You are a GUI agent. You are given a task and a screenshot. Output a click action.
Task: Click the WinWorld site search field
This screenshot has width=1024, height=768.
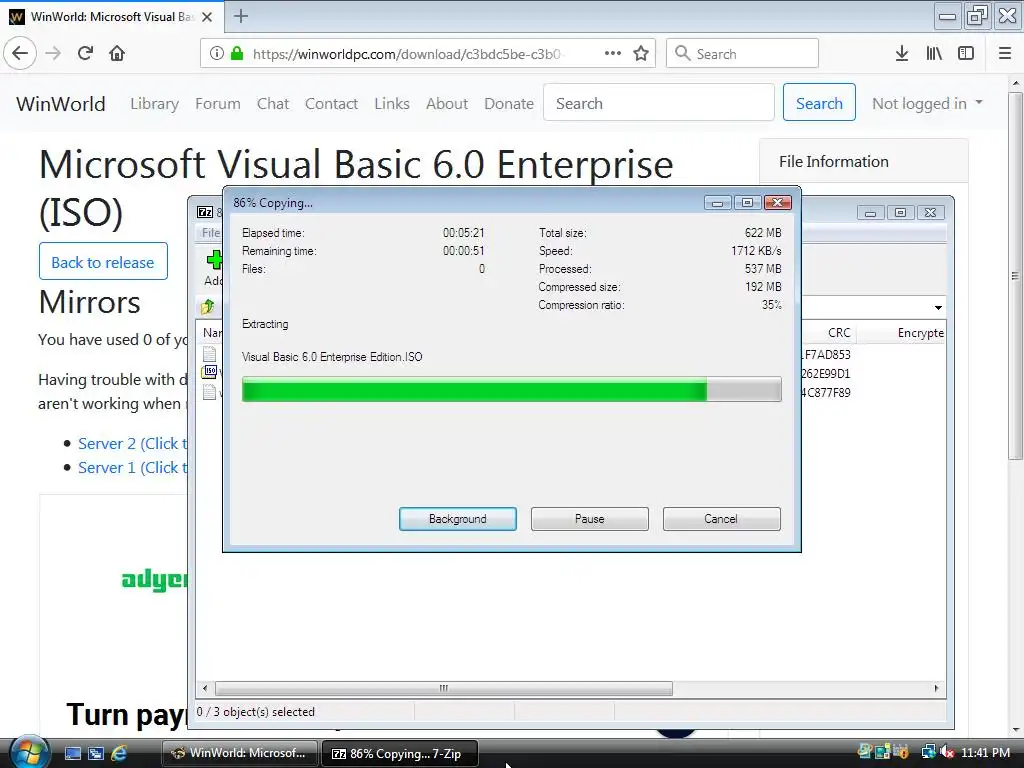coord(659,103)
